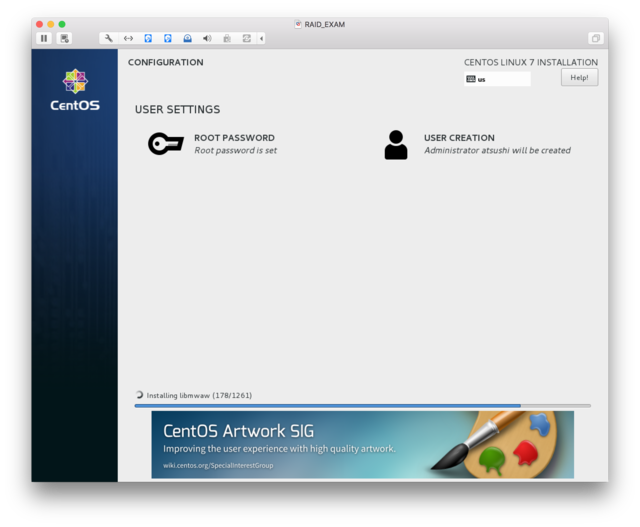
Task: Open virtual machine settings wrench icon
Action: tap(109, 38)
